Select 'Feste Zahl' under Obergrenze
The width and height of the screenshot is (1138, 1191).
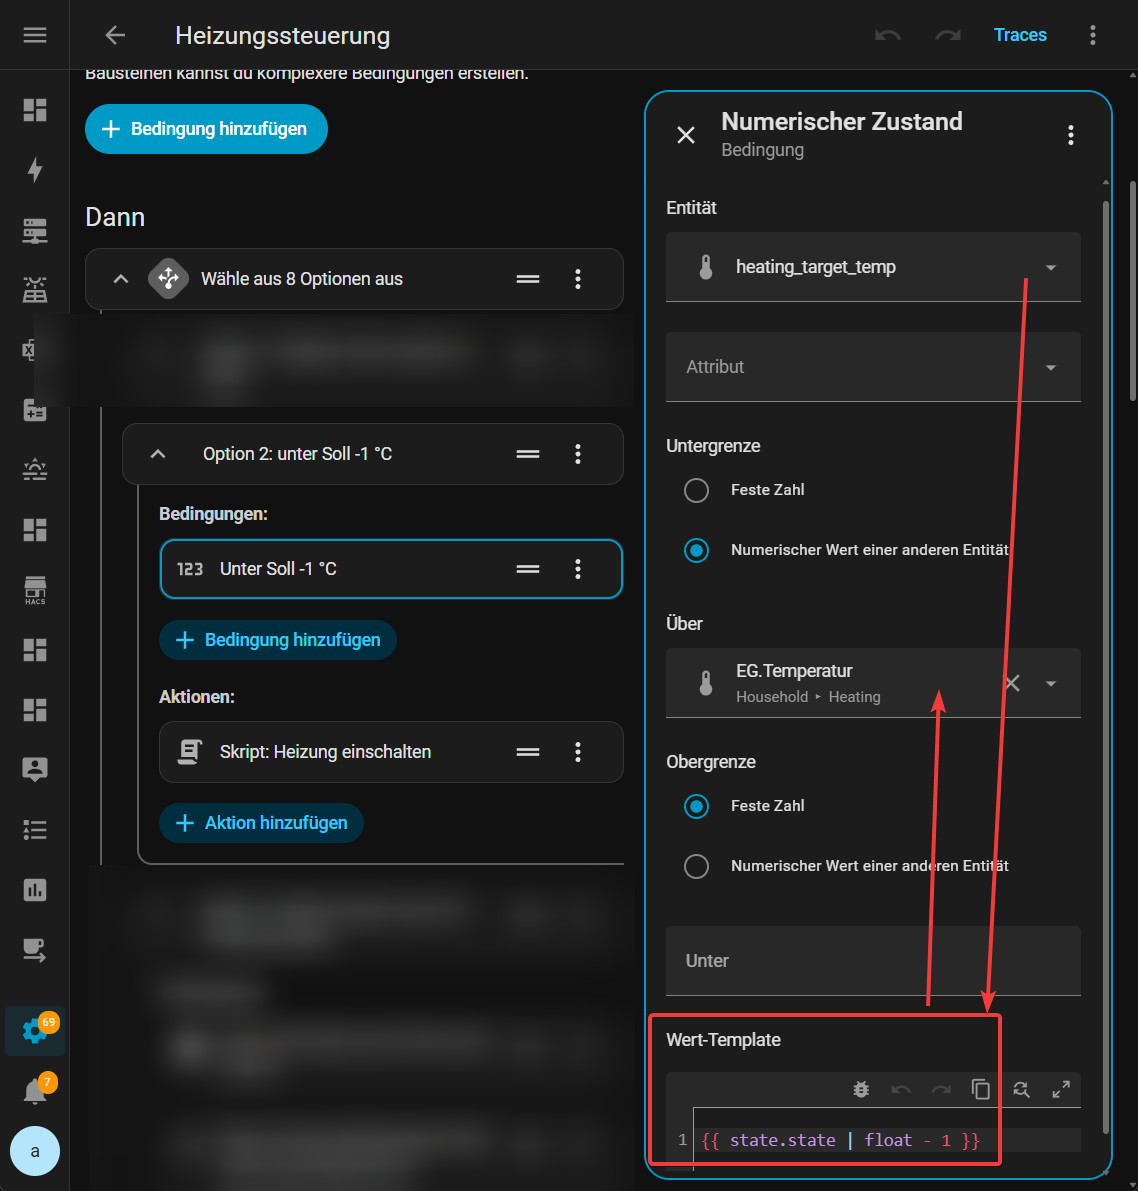[x=696, y=806]
